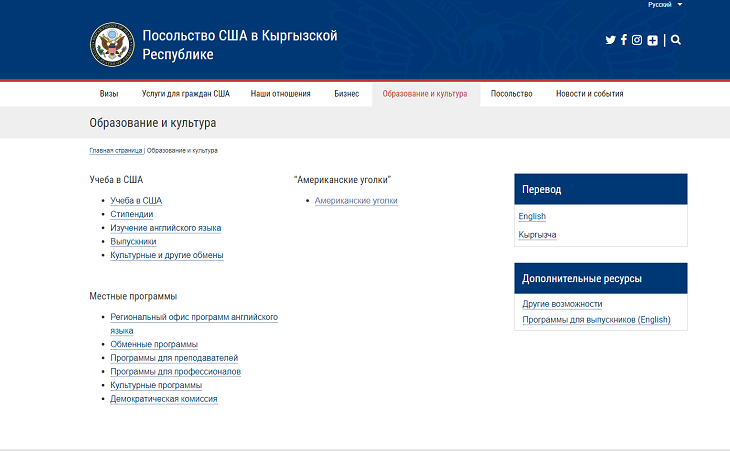Screen dimensions: 730x451
Task: Go to the Бизнес menu item
Action: pyautogui.click(x=346, y=94)
